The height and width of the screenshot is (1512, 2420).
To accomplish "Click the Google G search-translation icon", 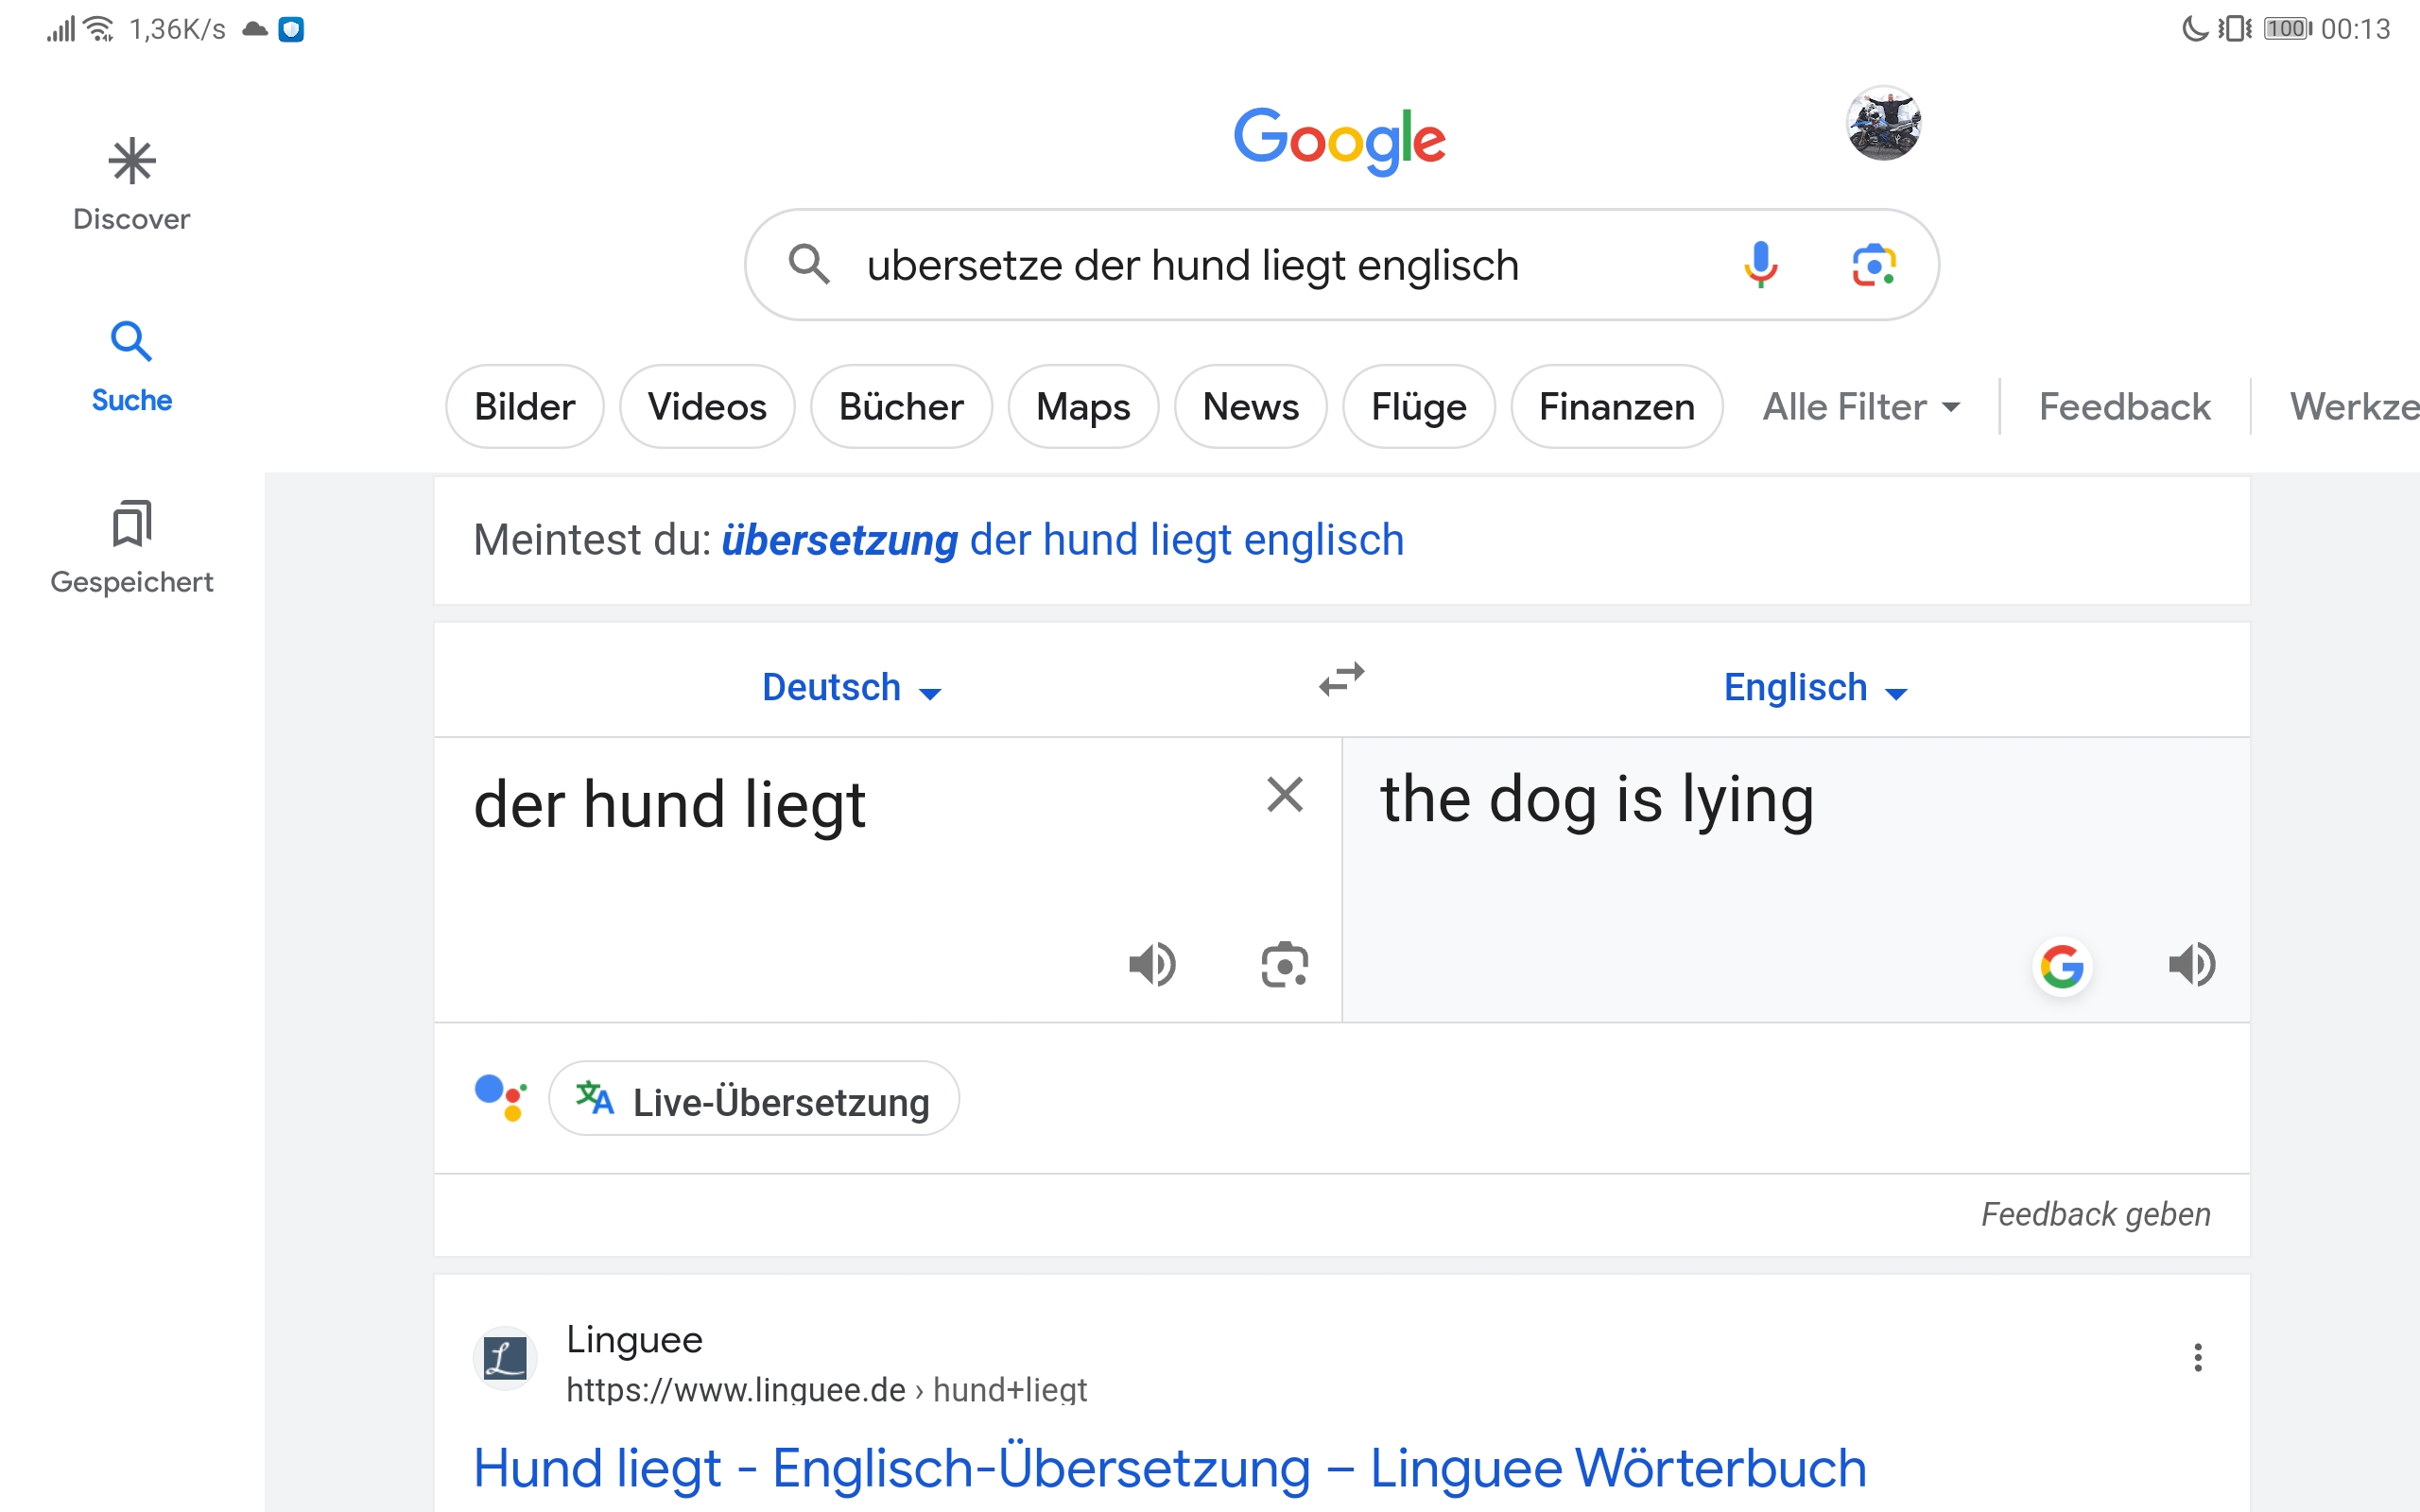I will coord(2062,967).
